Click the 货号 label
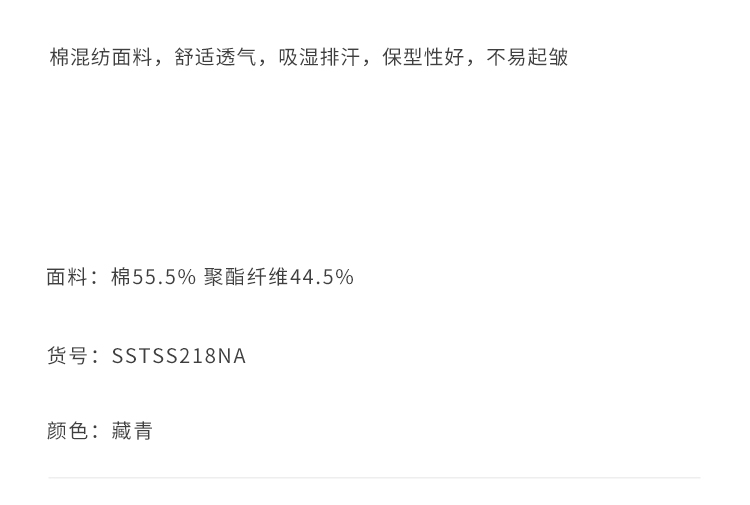The height and width of the screenshot is (505, 750). point(67,356)
